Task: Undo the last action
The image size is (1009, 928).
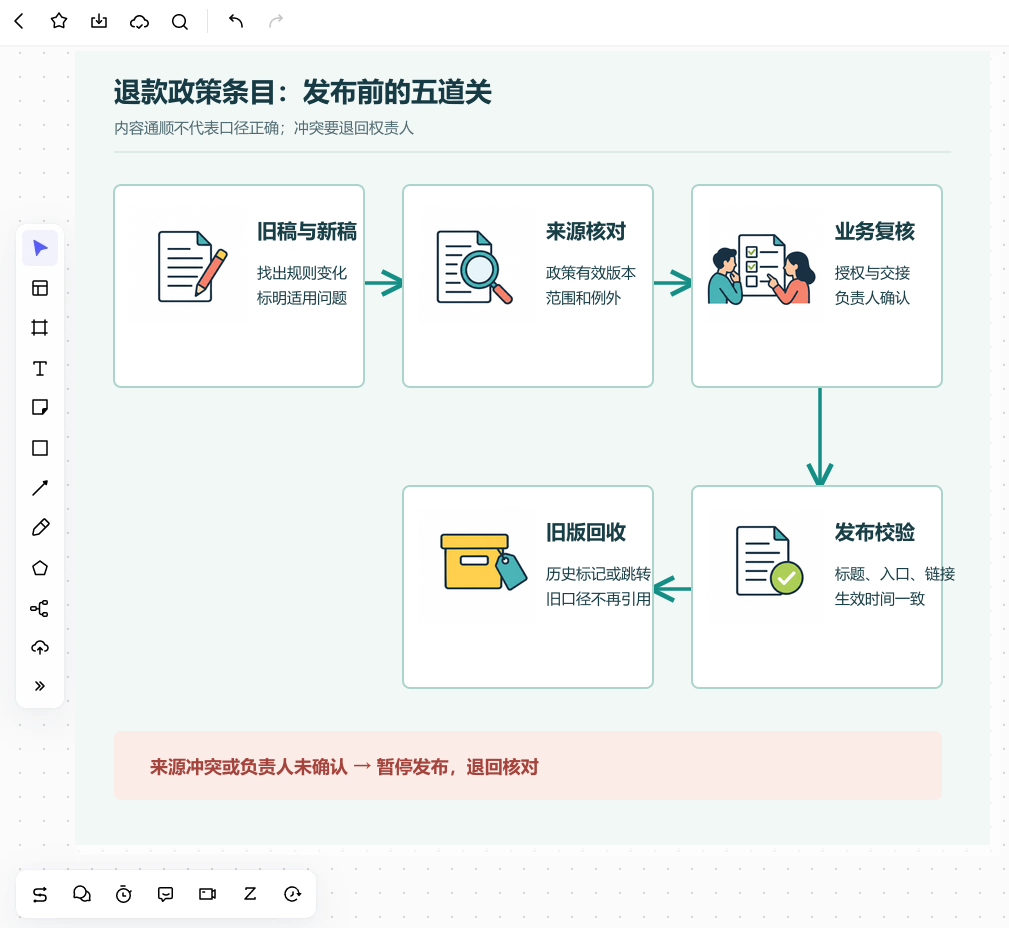Action: (x=236, y=21)
